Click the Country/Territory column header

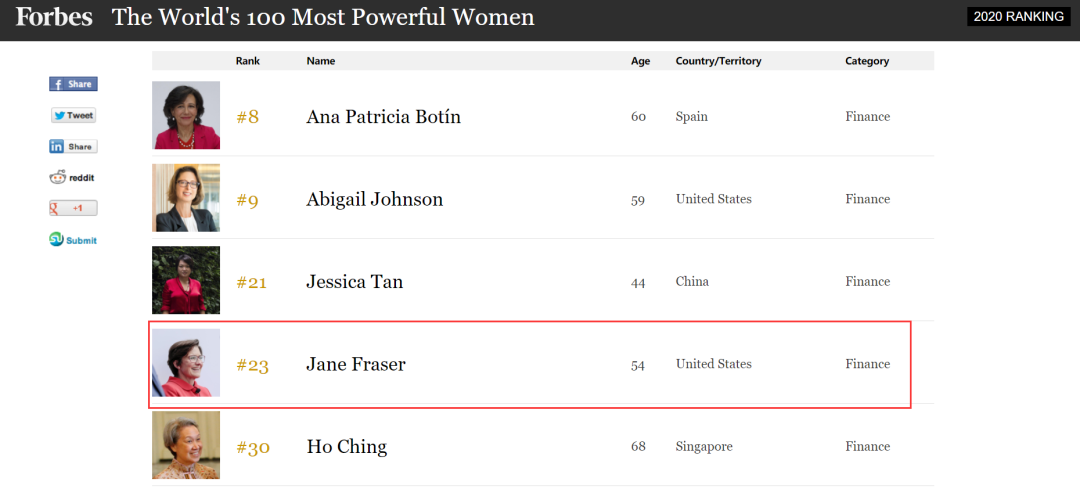(x=718, y=61)
